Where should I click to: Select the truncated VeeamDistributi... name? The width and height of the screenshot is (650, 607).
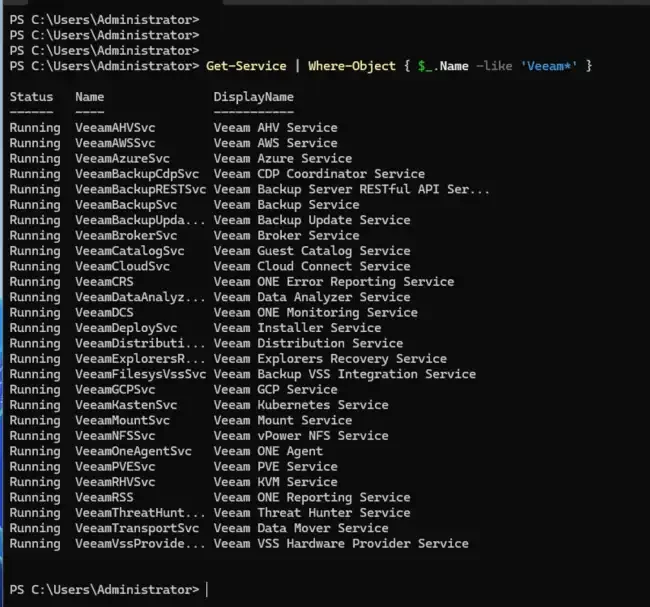coord(140,343)
